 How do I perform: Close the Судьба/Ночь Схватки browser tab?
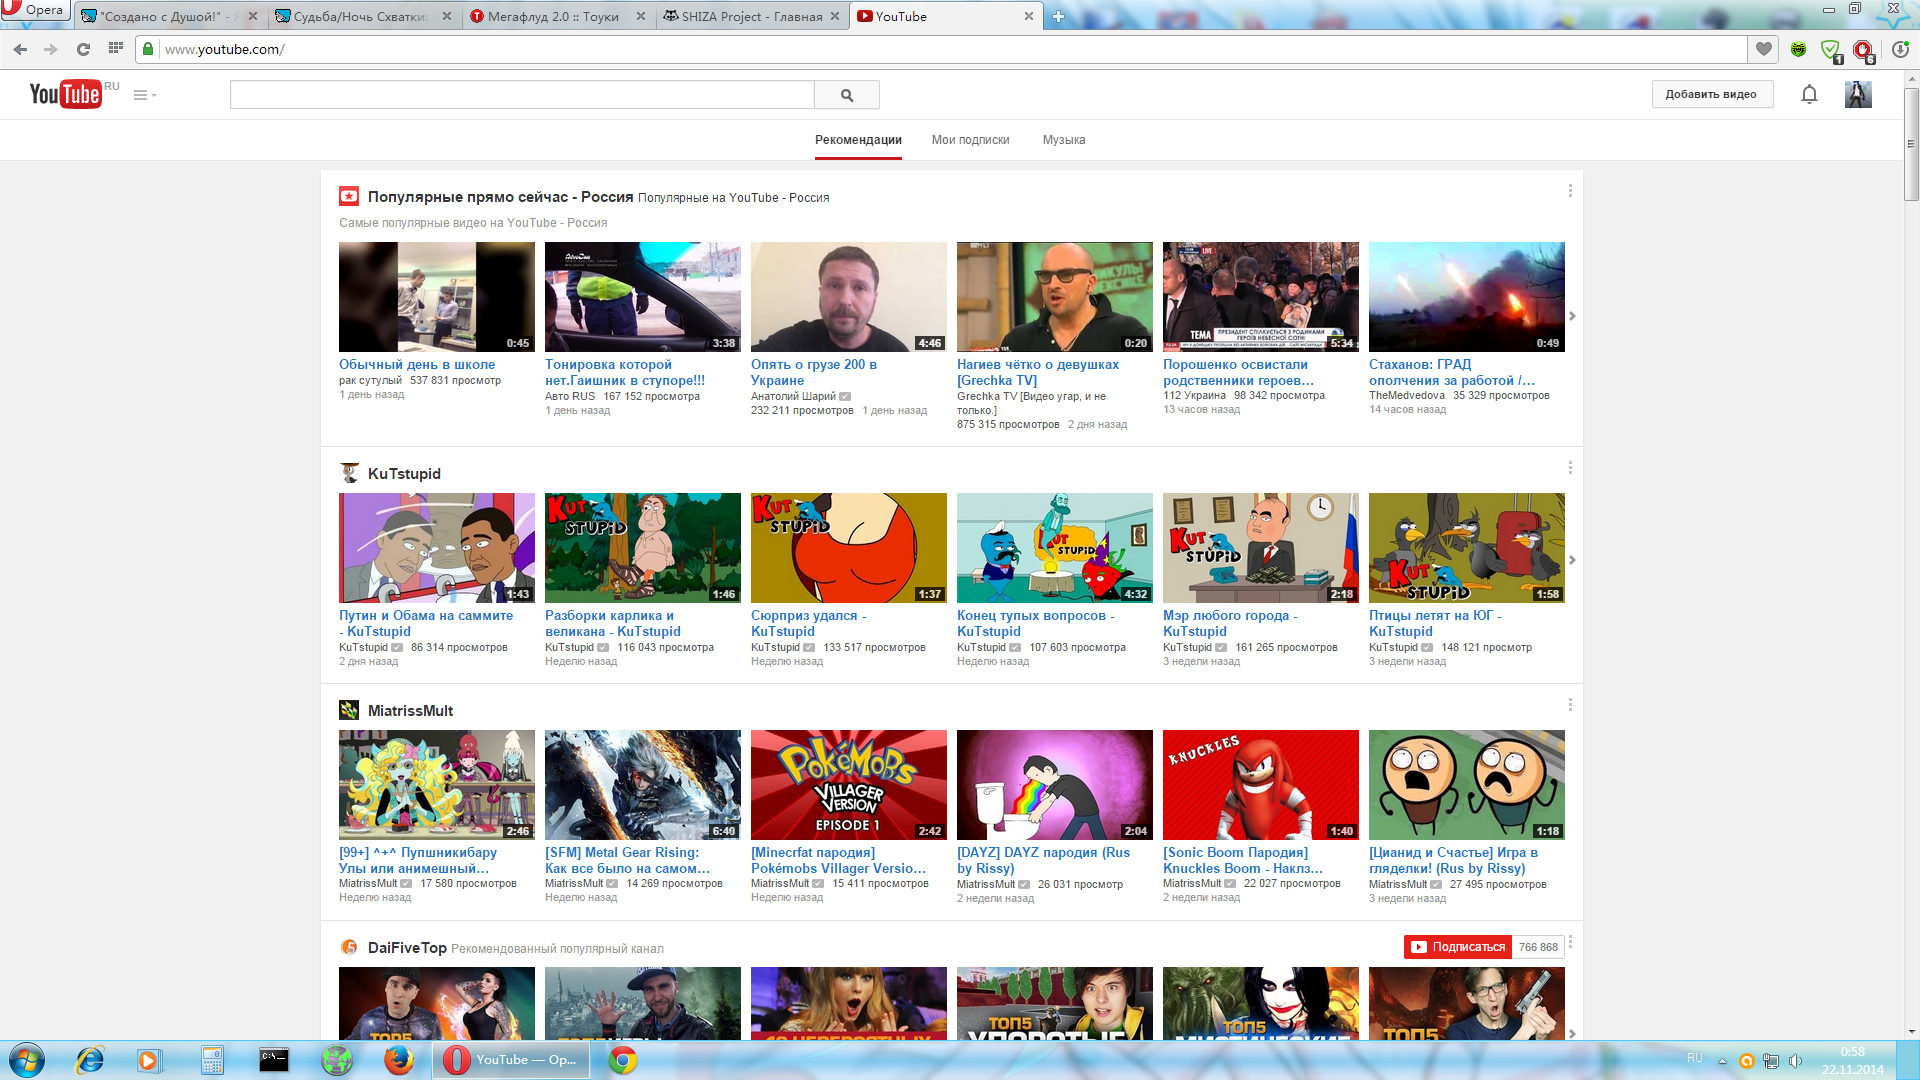click(x=447, y=16)
